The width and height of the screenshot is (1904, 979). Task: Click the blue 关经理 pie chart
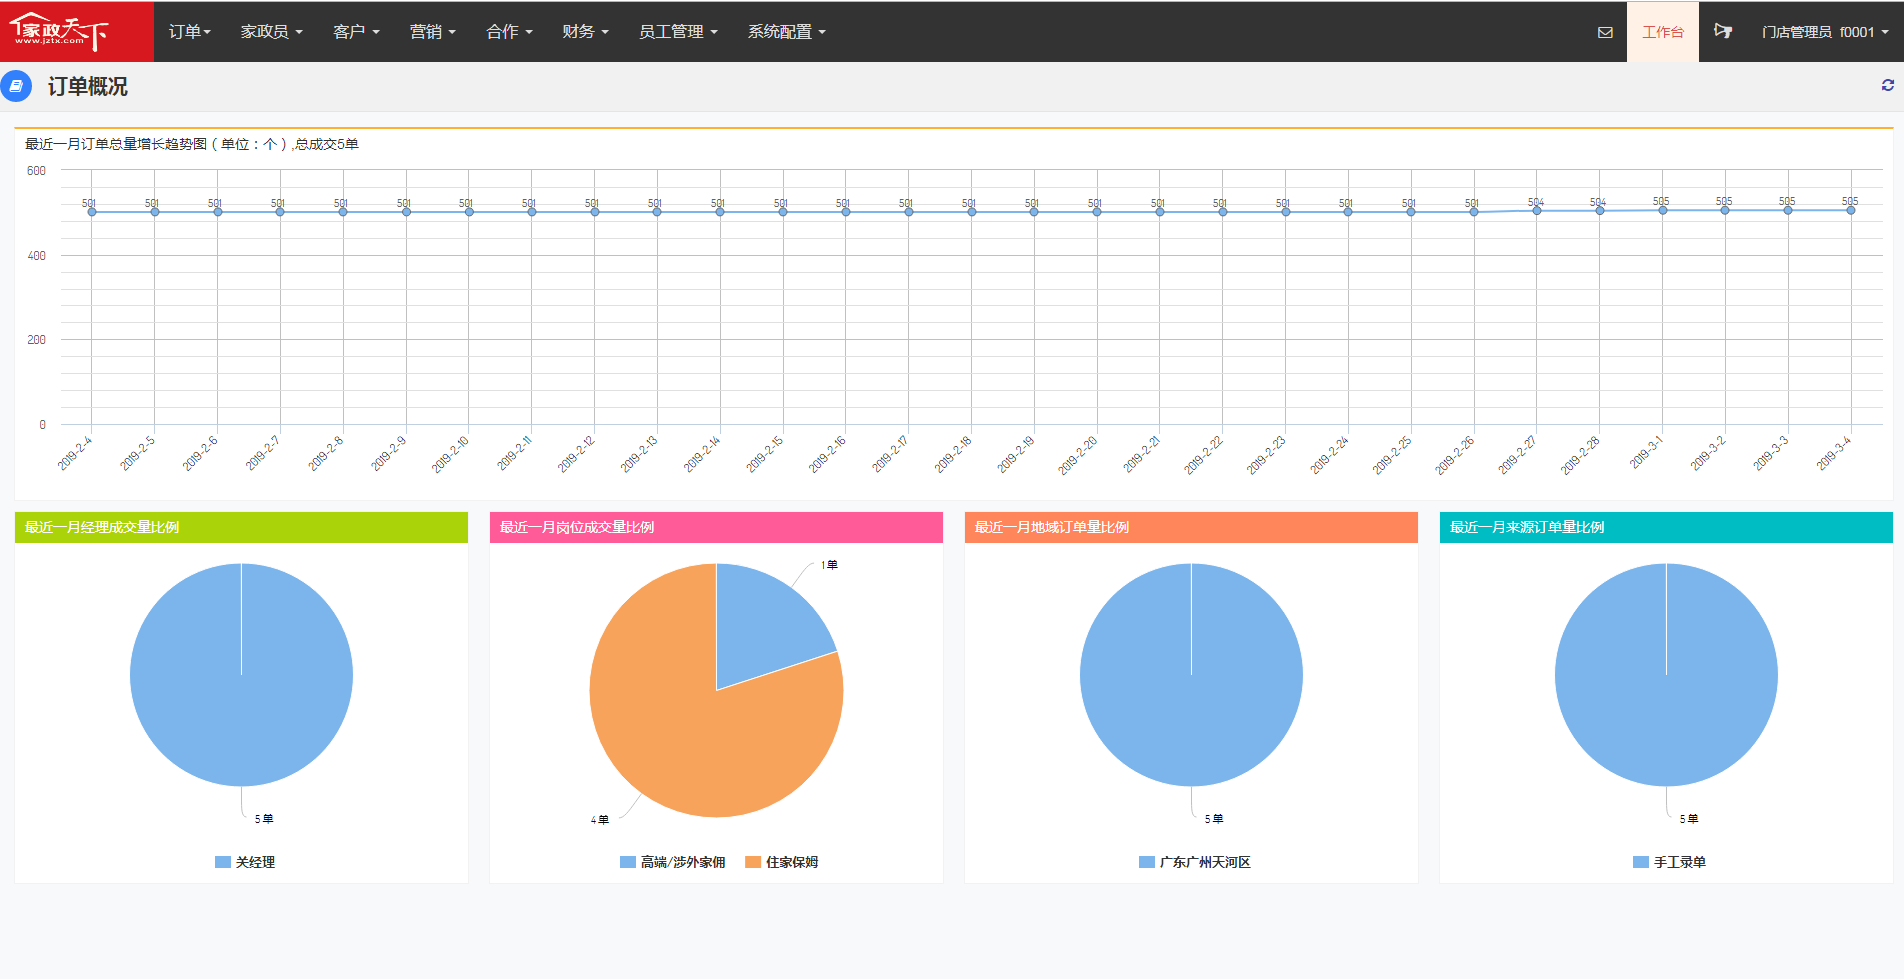(241, 675)
